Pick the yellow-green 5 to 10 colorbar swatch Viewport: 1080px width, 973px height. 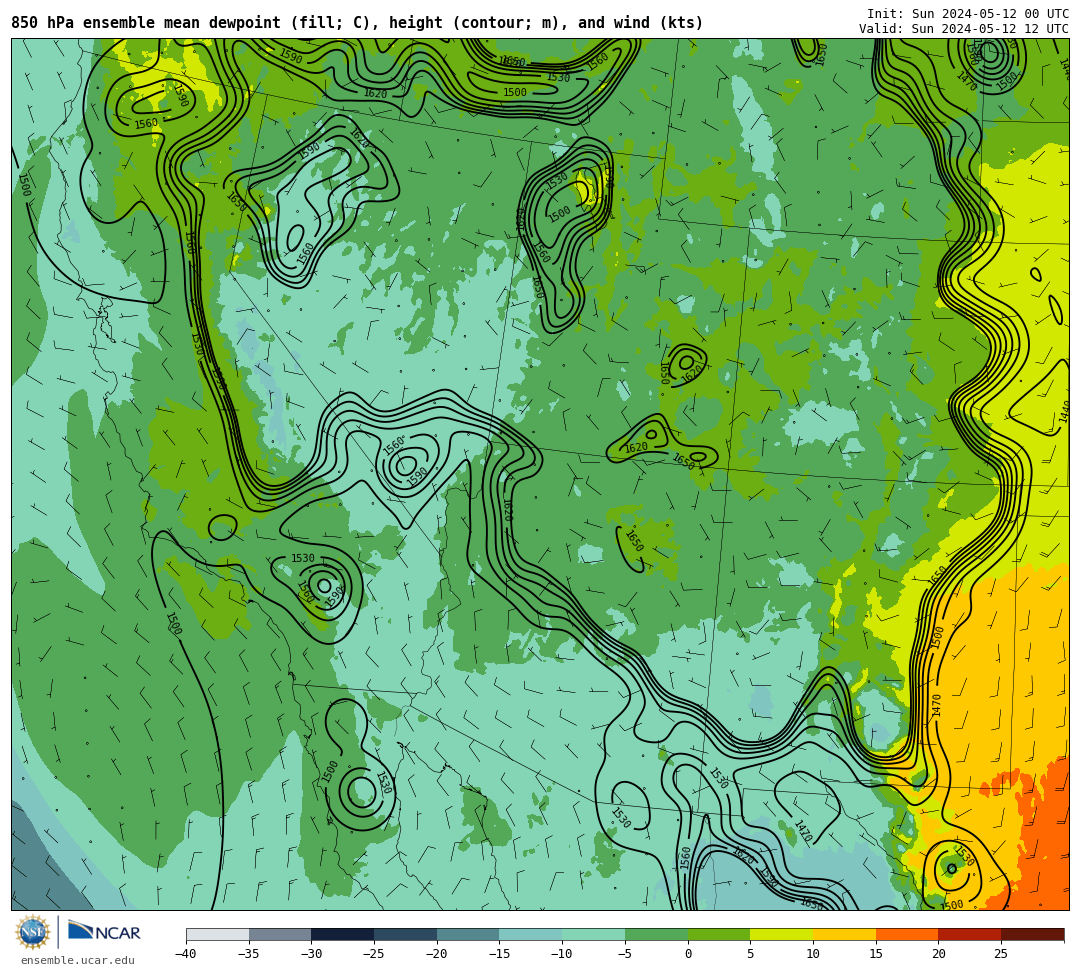click(782, 934)
